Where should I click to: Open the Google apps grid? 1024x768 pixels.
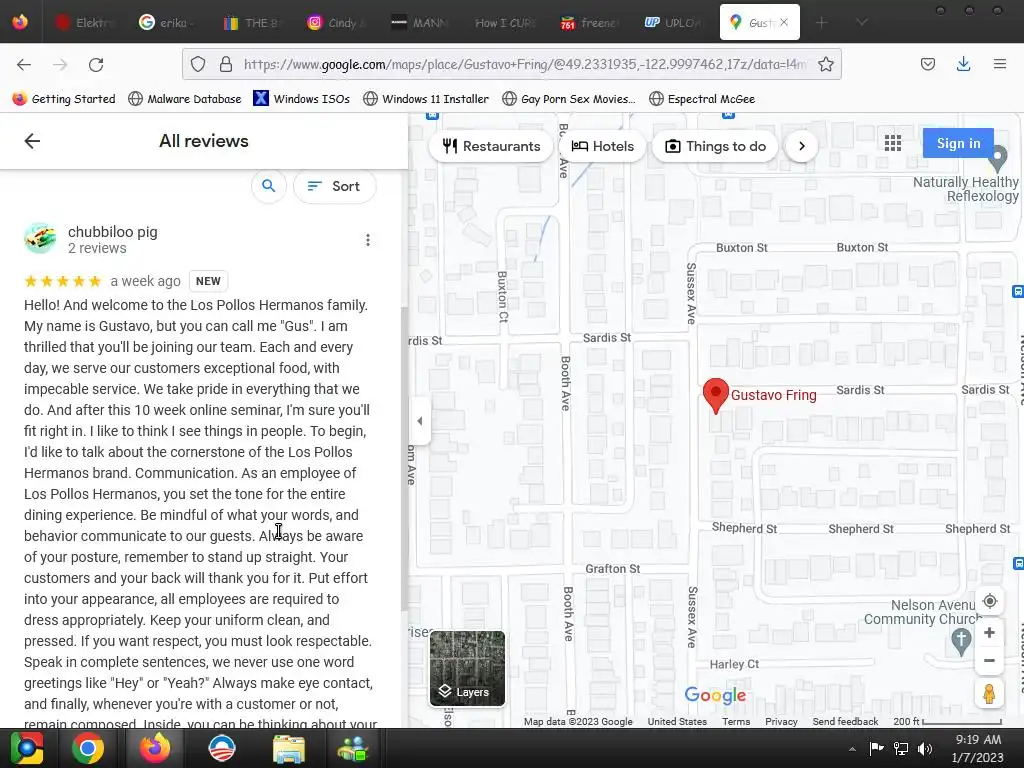coord(893,143)
